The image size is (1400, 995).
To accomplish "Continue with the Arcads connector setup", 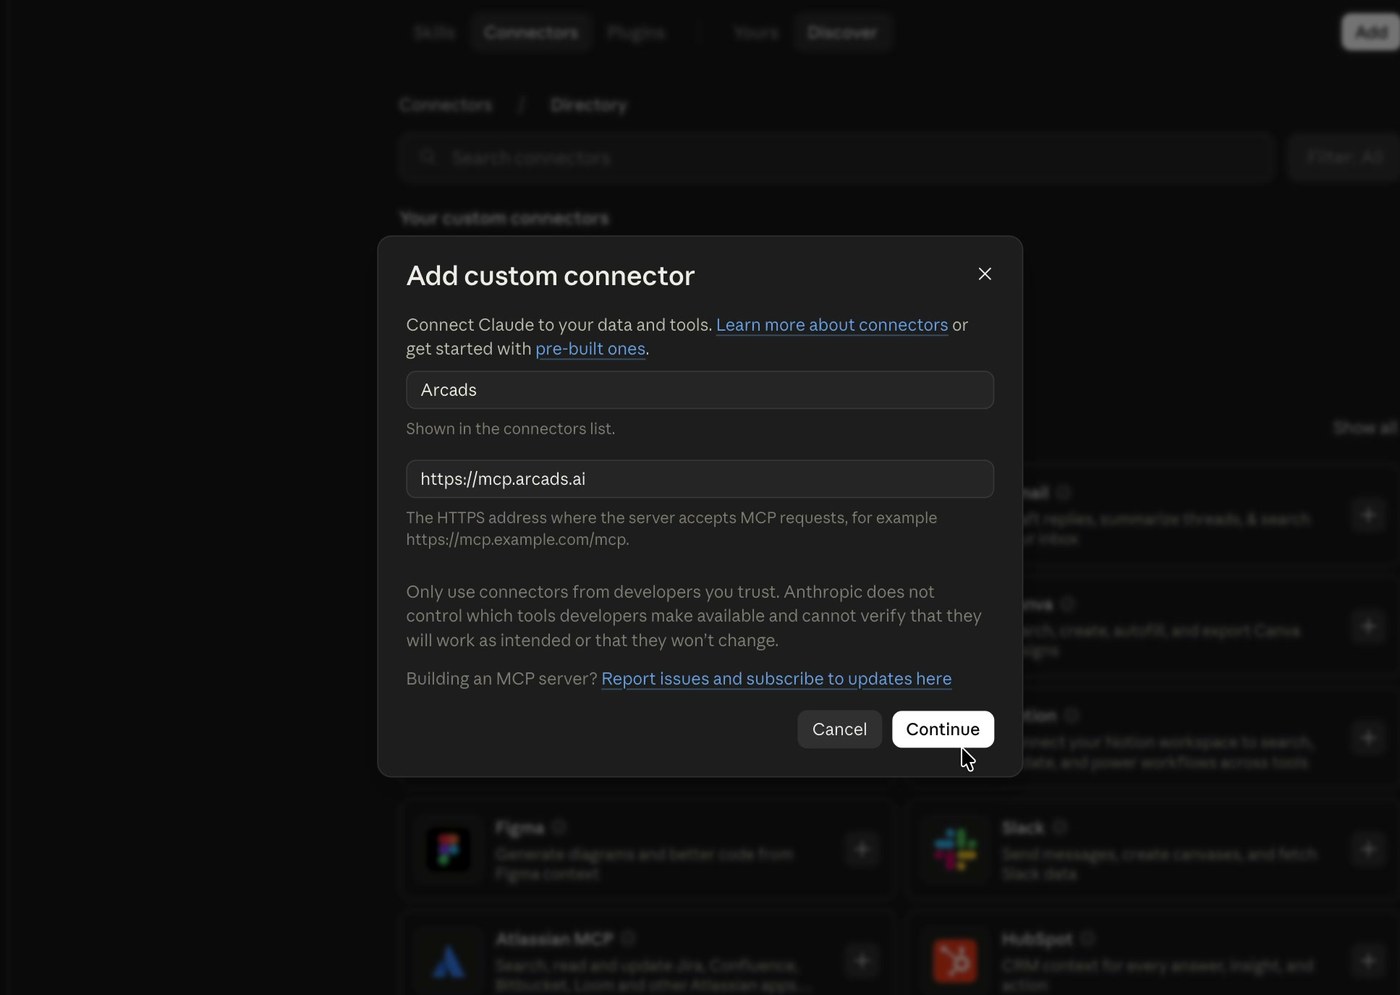I will (943, 729).
